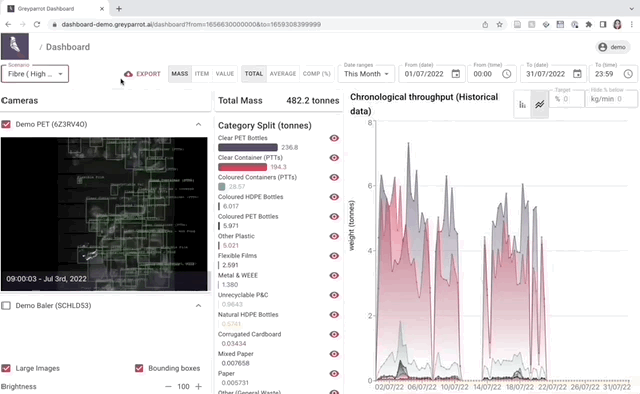Toggle visibility of Paper category
Viewport: 640px width, 394px height.
334,373
